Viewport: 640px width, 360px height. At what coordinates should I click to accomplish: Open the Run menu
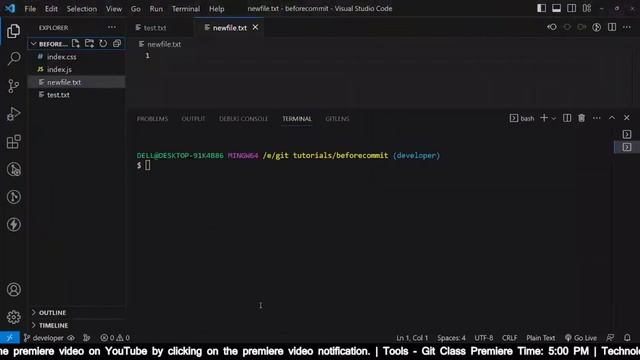[x=156, y=9]
